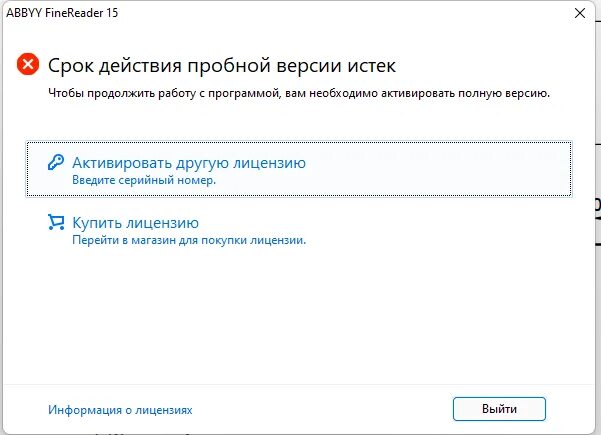The image size is (601, 435).
Task: Click the word лицензию in the activation link
Action: pos(270,163)
